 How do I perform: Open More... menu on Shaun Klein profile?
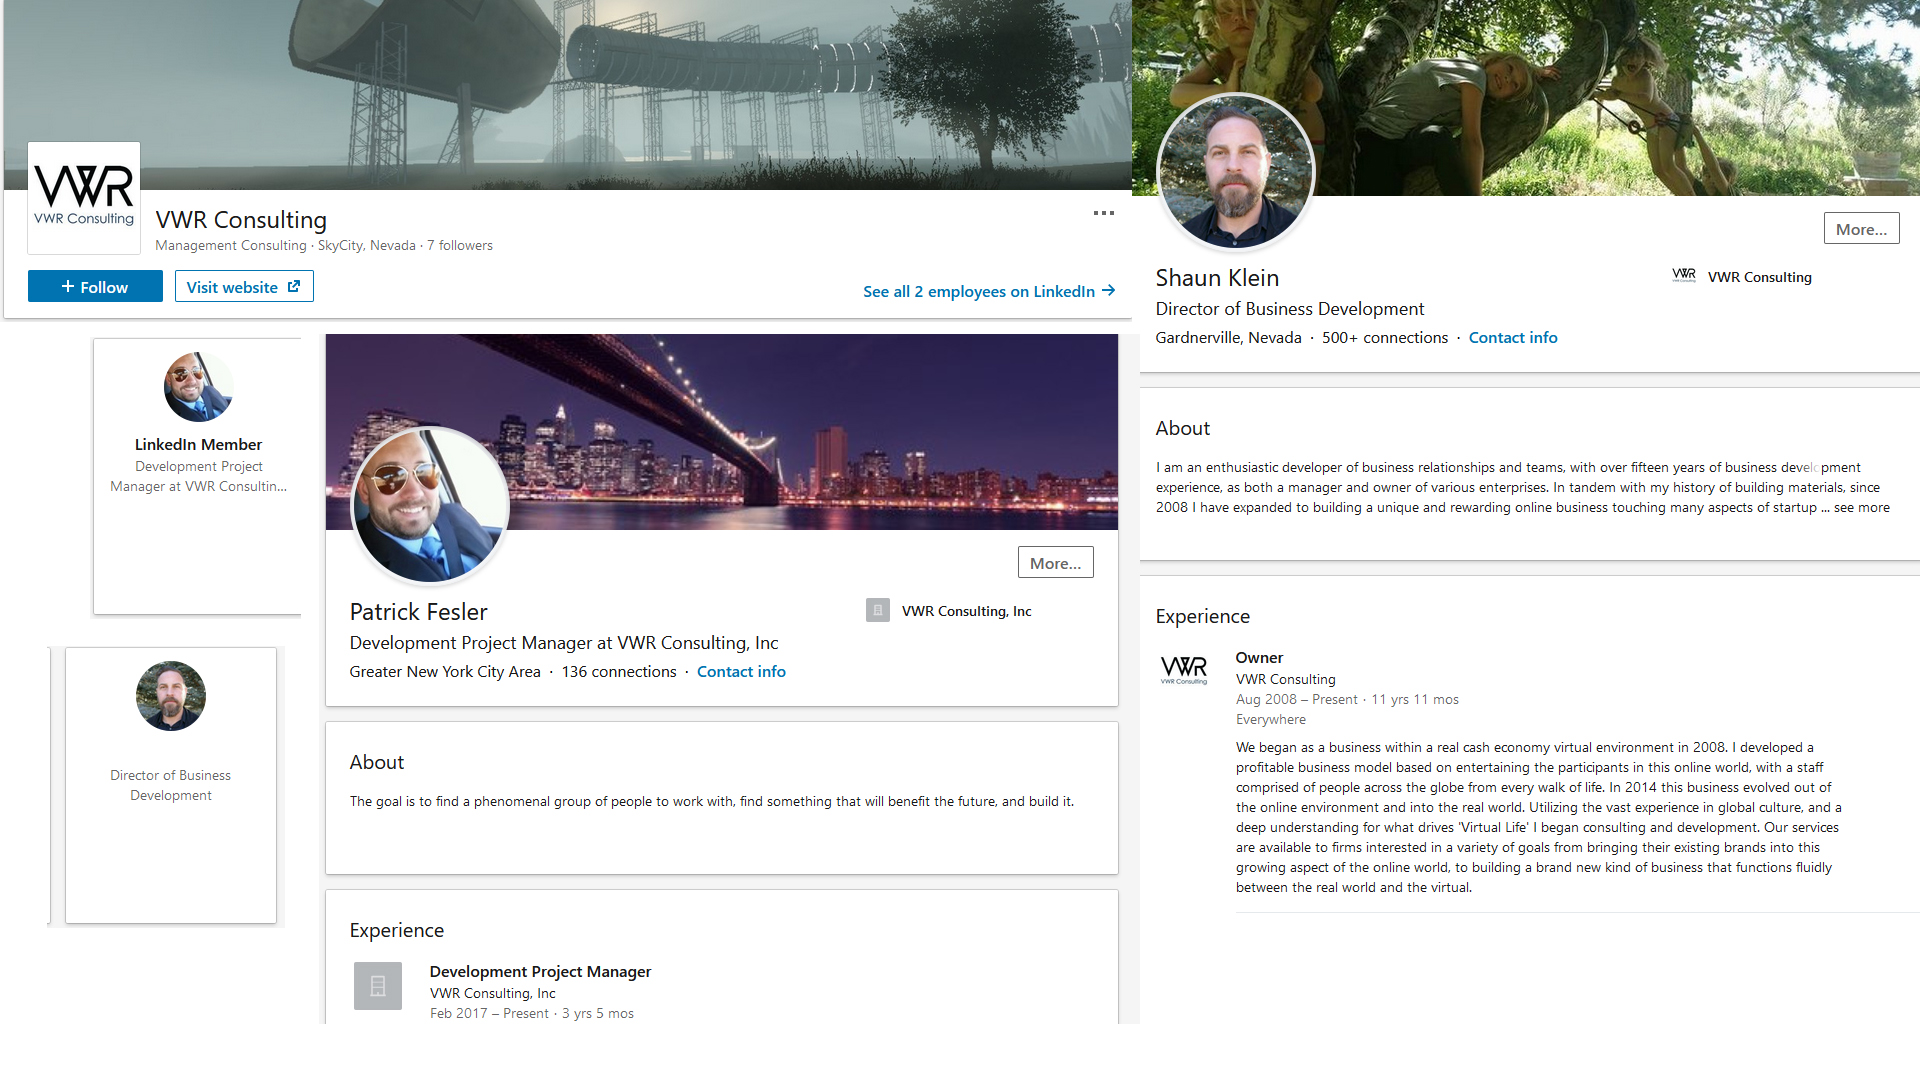point(1861,229)
